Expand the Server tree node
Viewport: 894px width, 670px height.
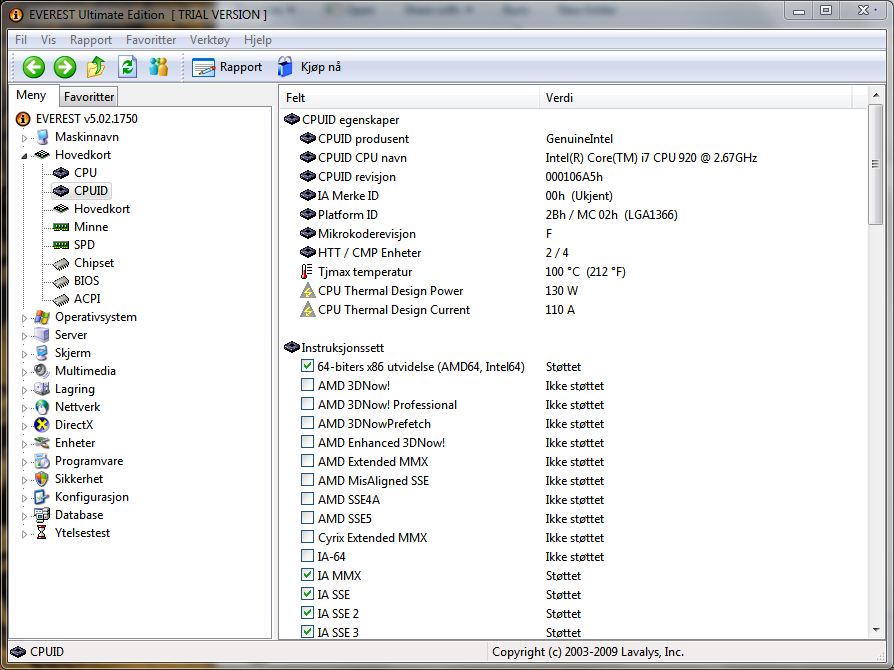pyautogui.click(x=24, y=336)
